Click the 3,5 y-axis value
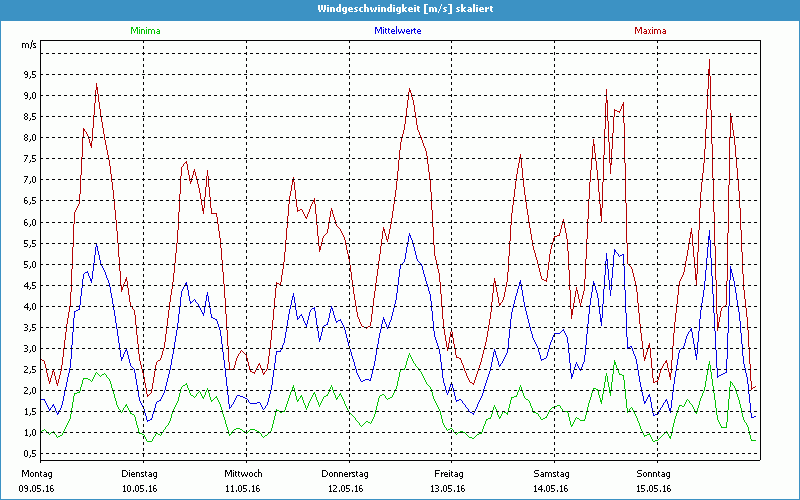Viewport: 800px width, 500px height. 30,327
